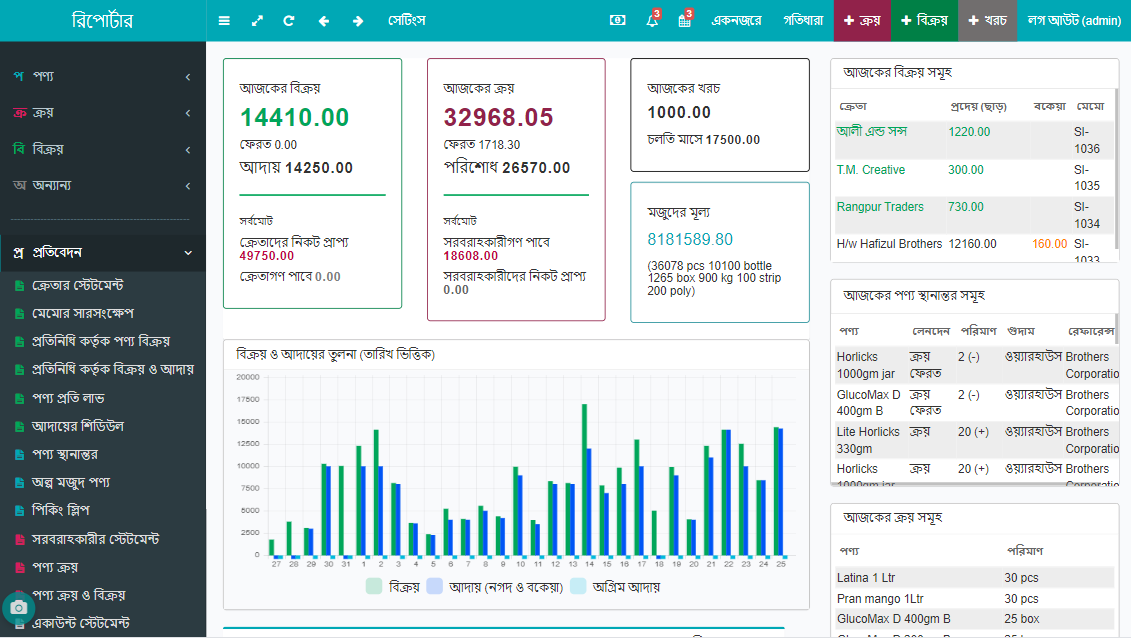Open সেটিংস in the top bar

[407, 21]
